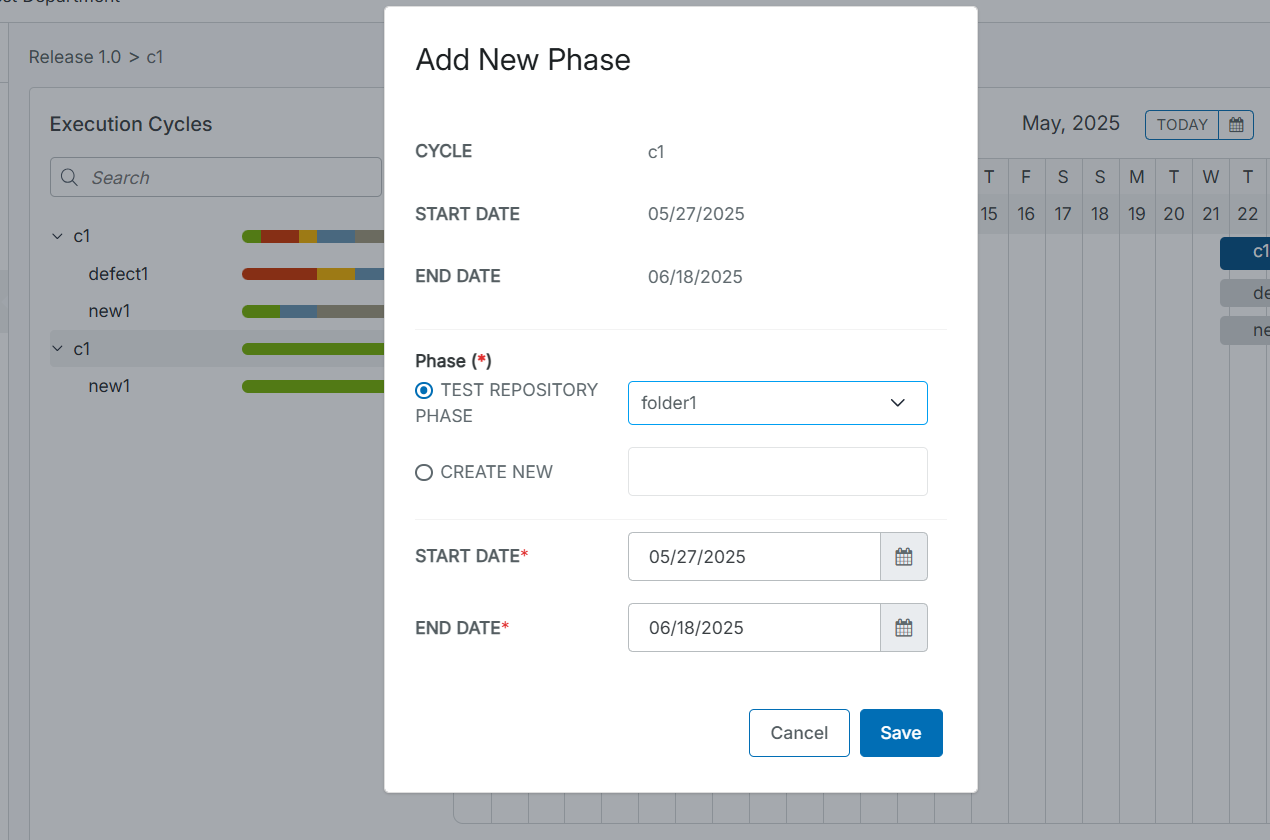Click the Create New phase name field
The width and height of the screenshot is (1270, 840).
(777, 472)
